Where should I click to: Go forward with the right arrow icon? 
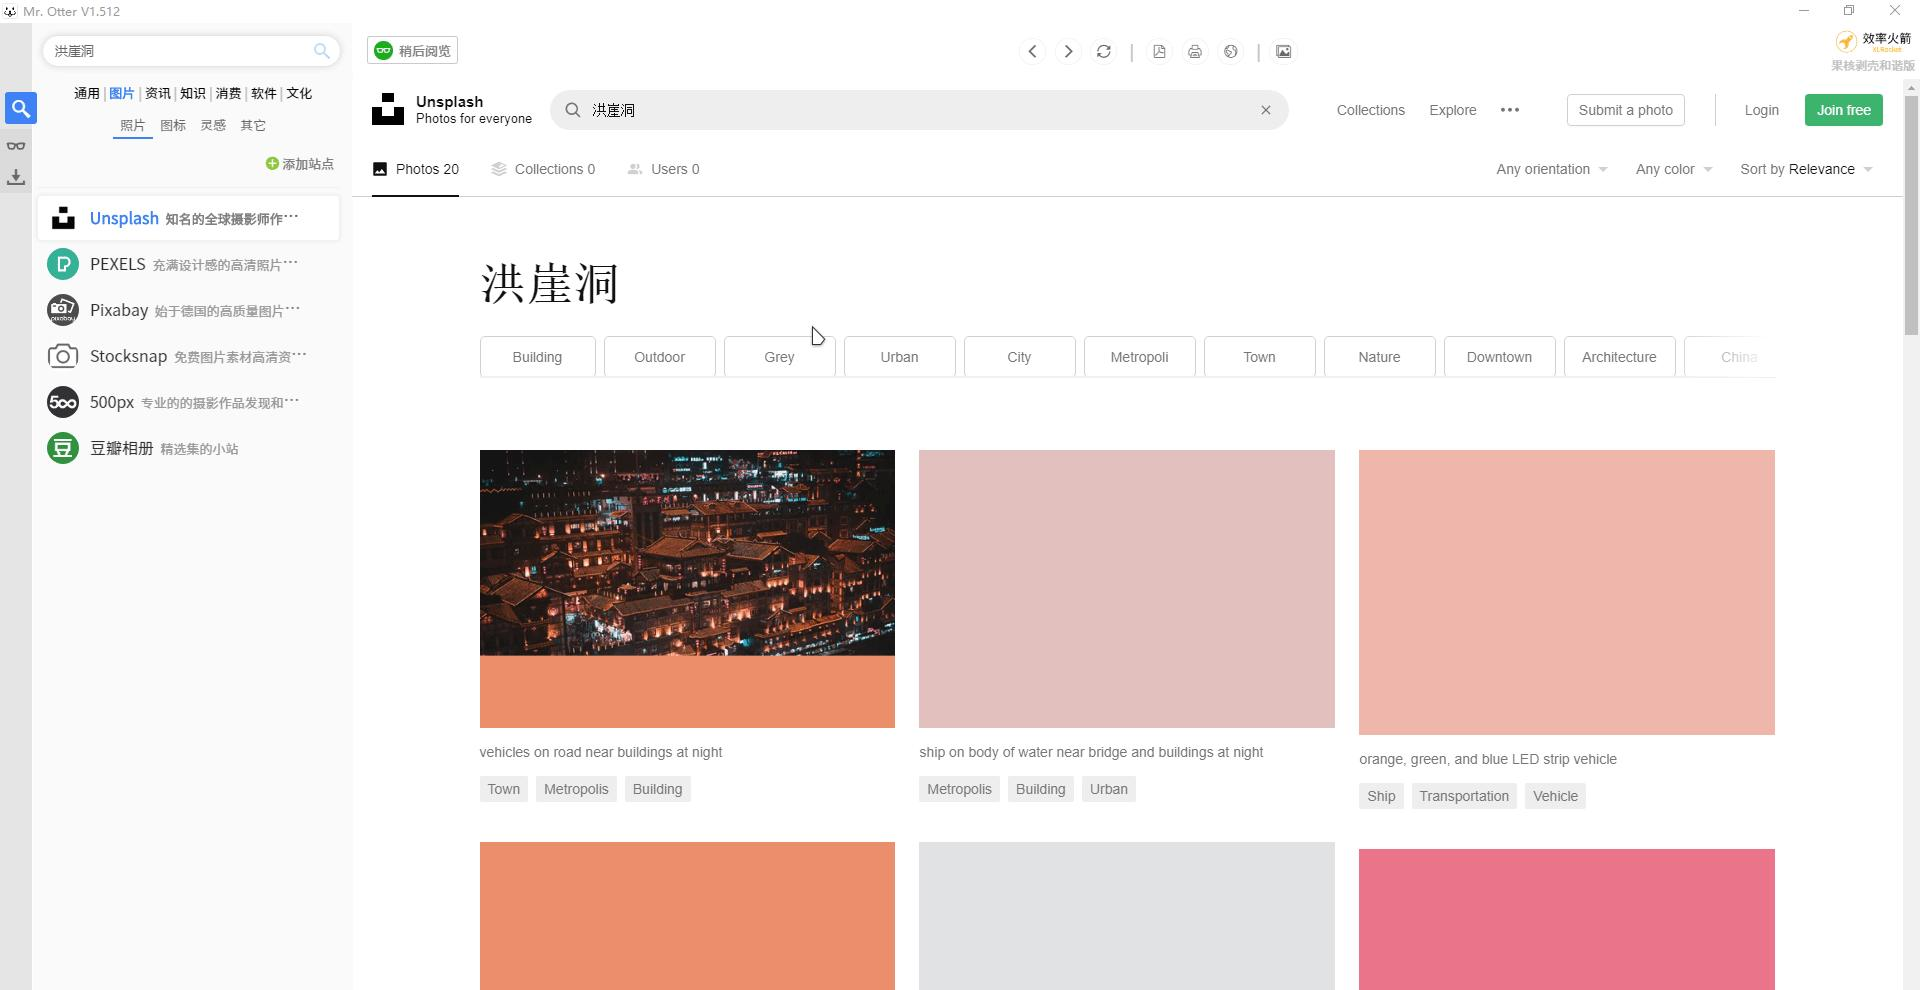tap(1068, 51)
